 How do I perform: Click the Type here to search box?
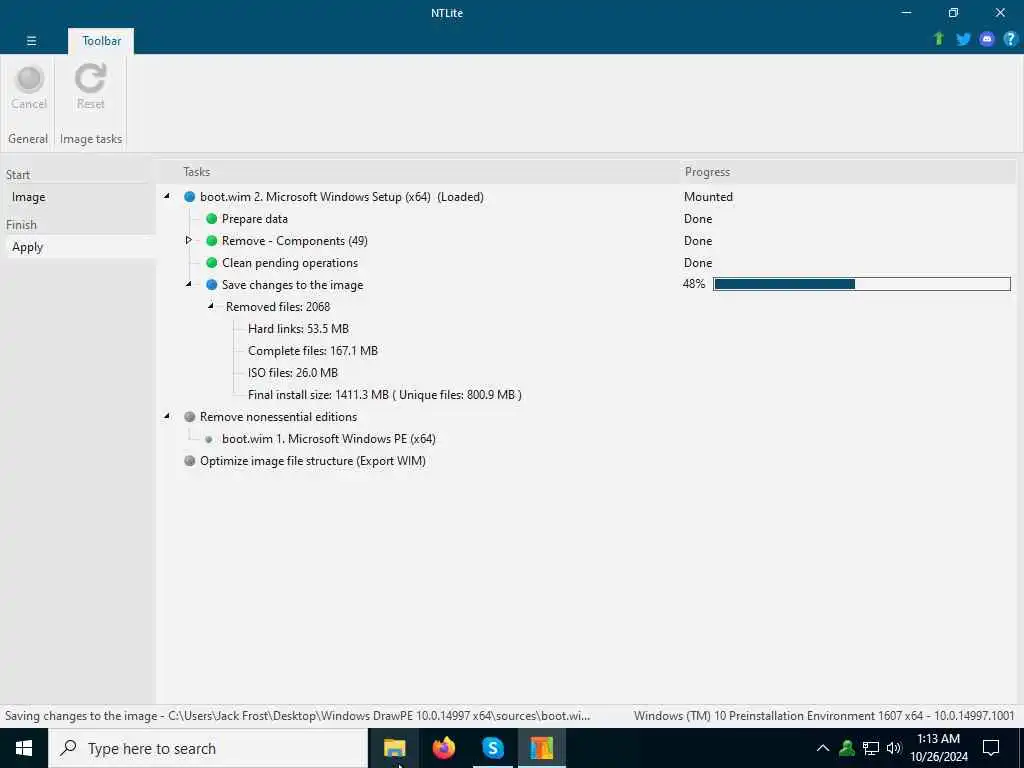tap(208, 748)
